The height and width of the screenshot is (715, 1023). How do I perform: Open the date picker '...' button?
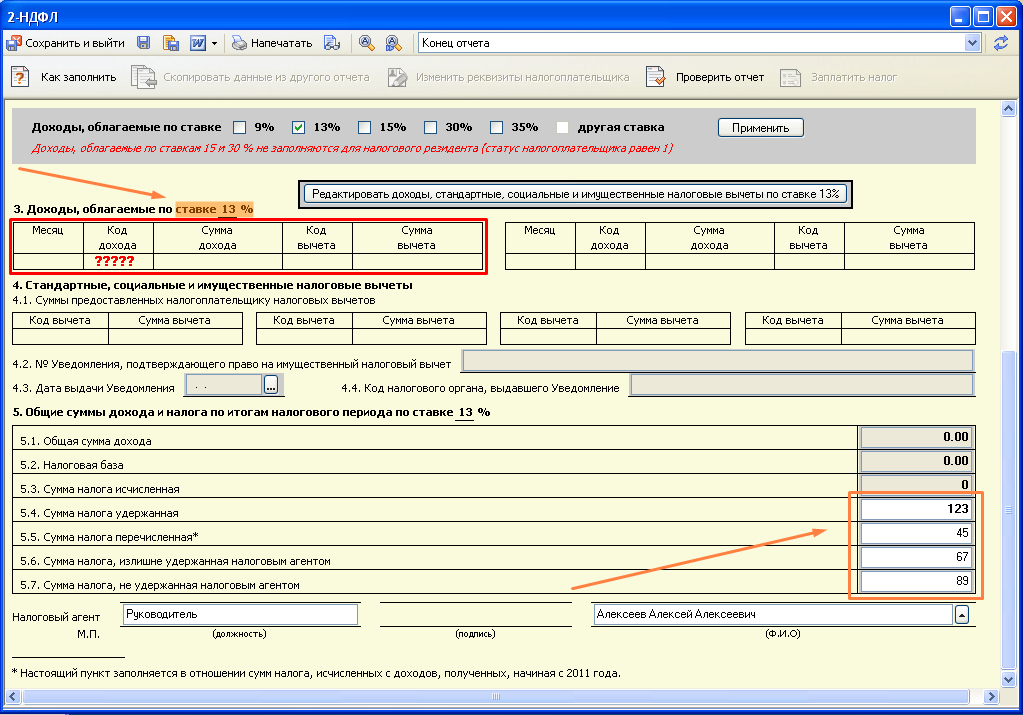click(271, 386)
